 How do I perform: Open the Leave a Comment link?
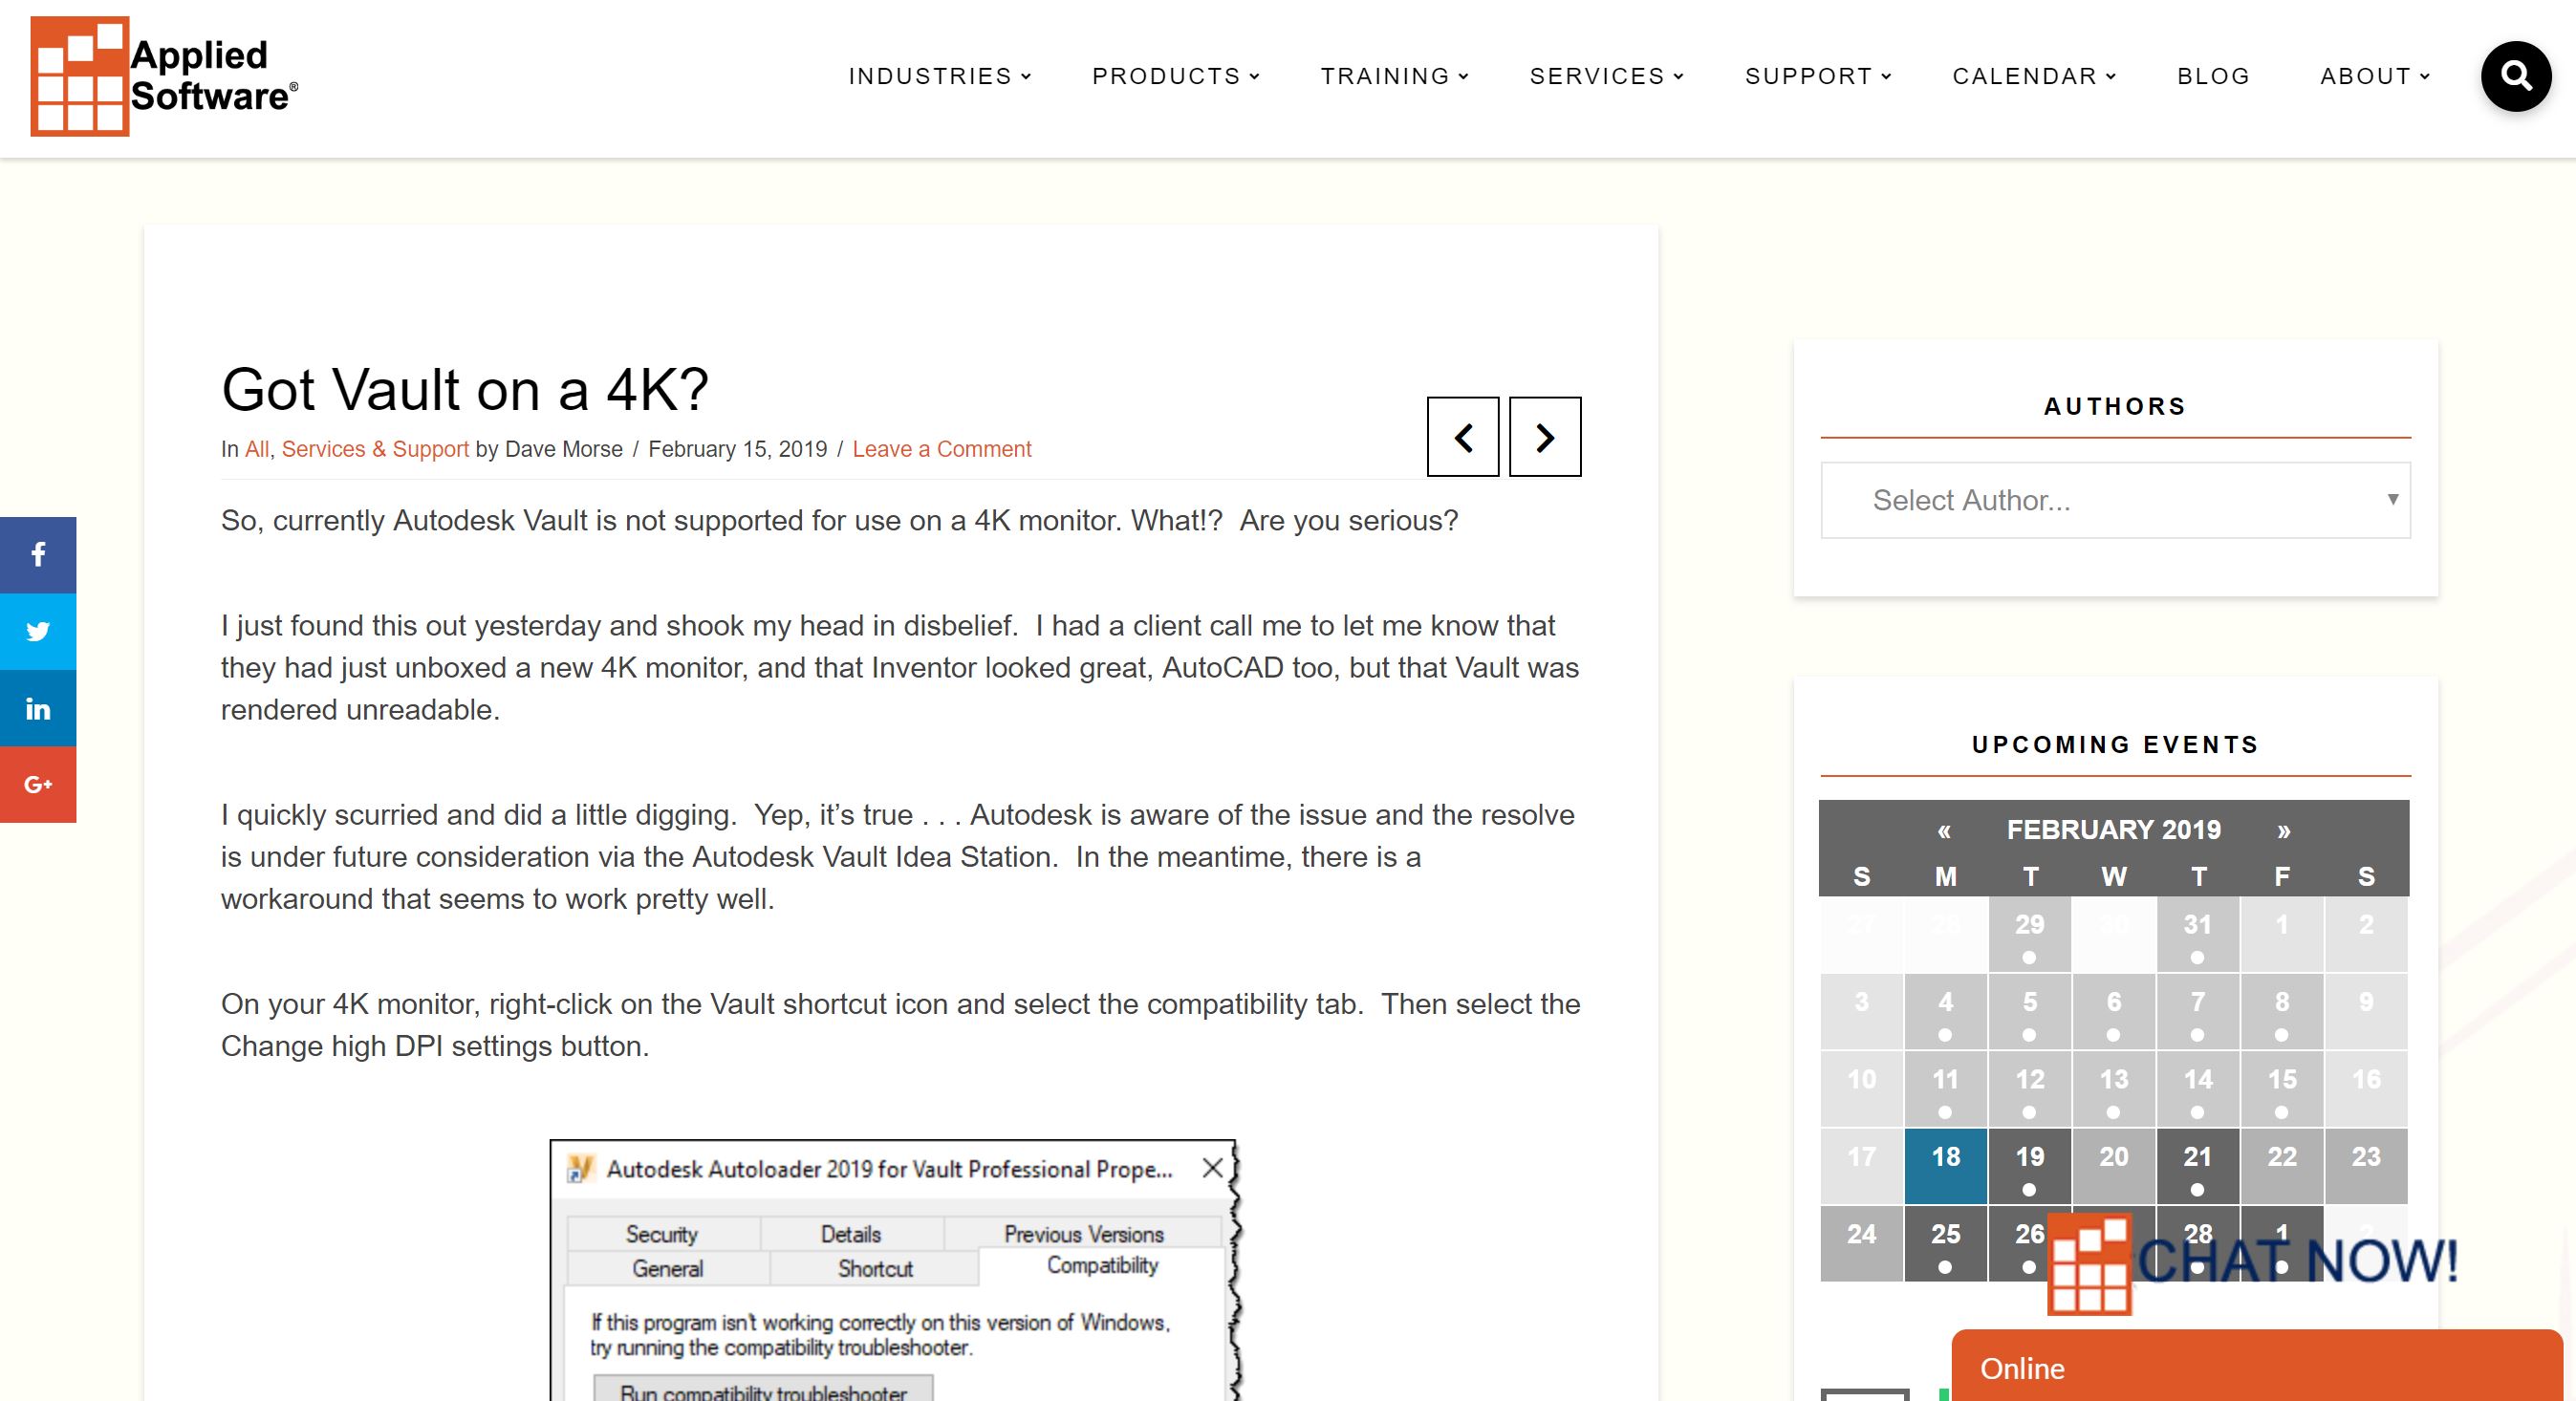coord(941,449)
